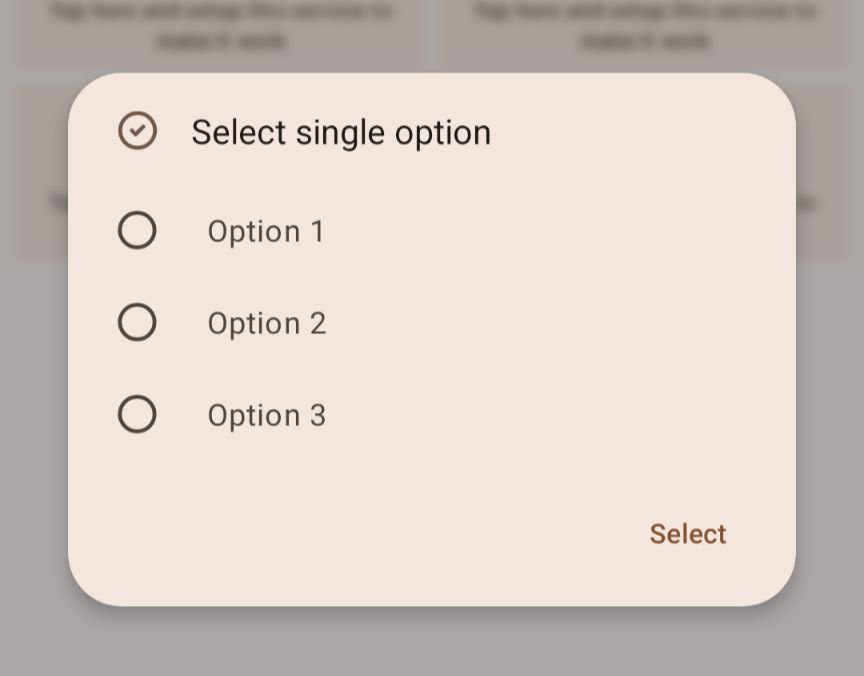Click the Option 2 text label
The image size is (864, 676).
tap(266, 322)
